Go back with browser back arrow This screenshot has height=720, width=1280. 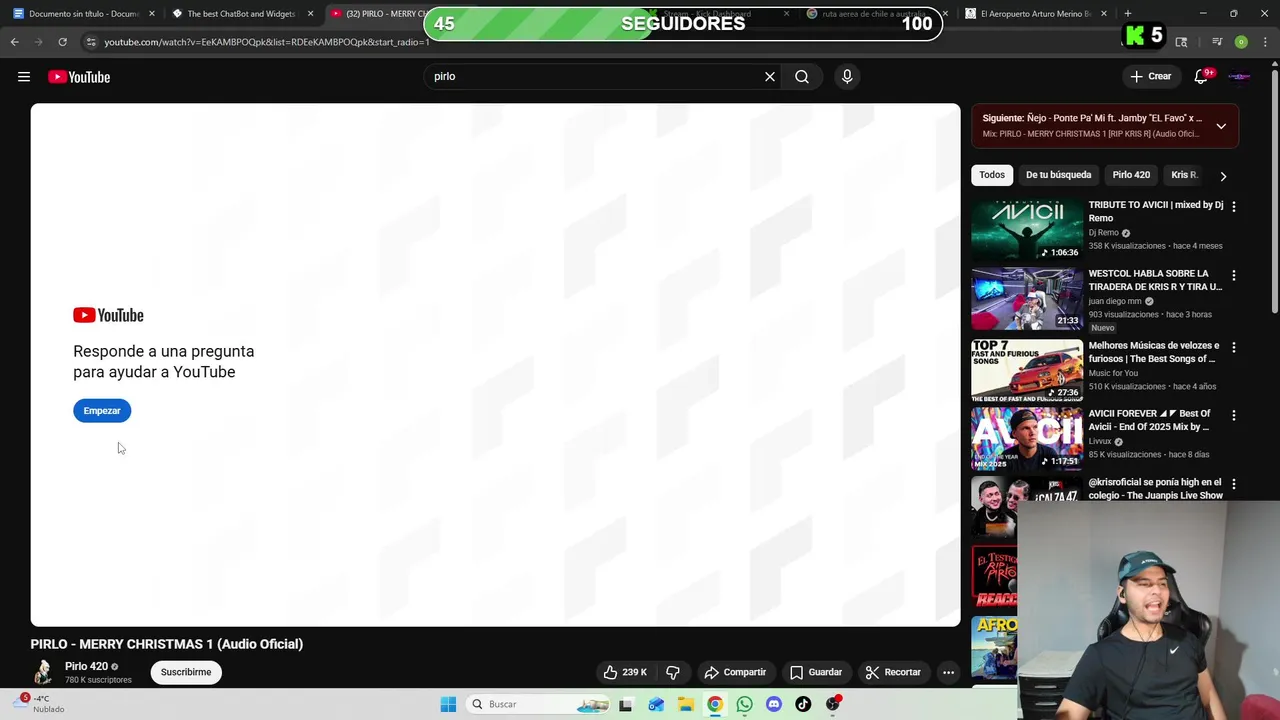click(14, 42)
